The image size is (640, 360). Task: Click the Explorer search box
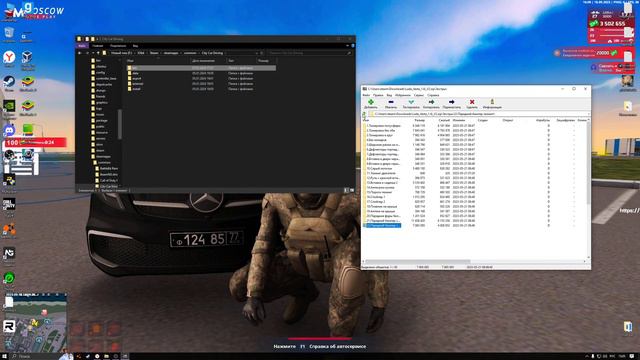309,53
